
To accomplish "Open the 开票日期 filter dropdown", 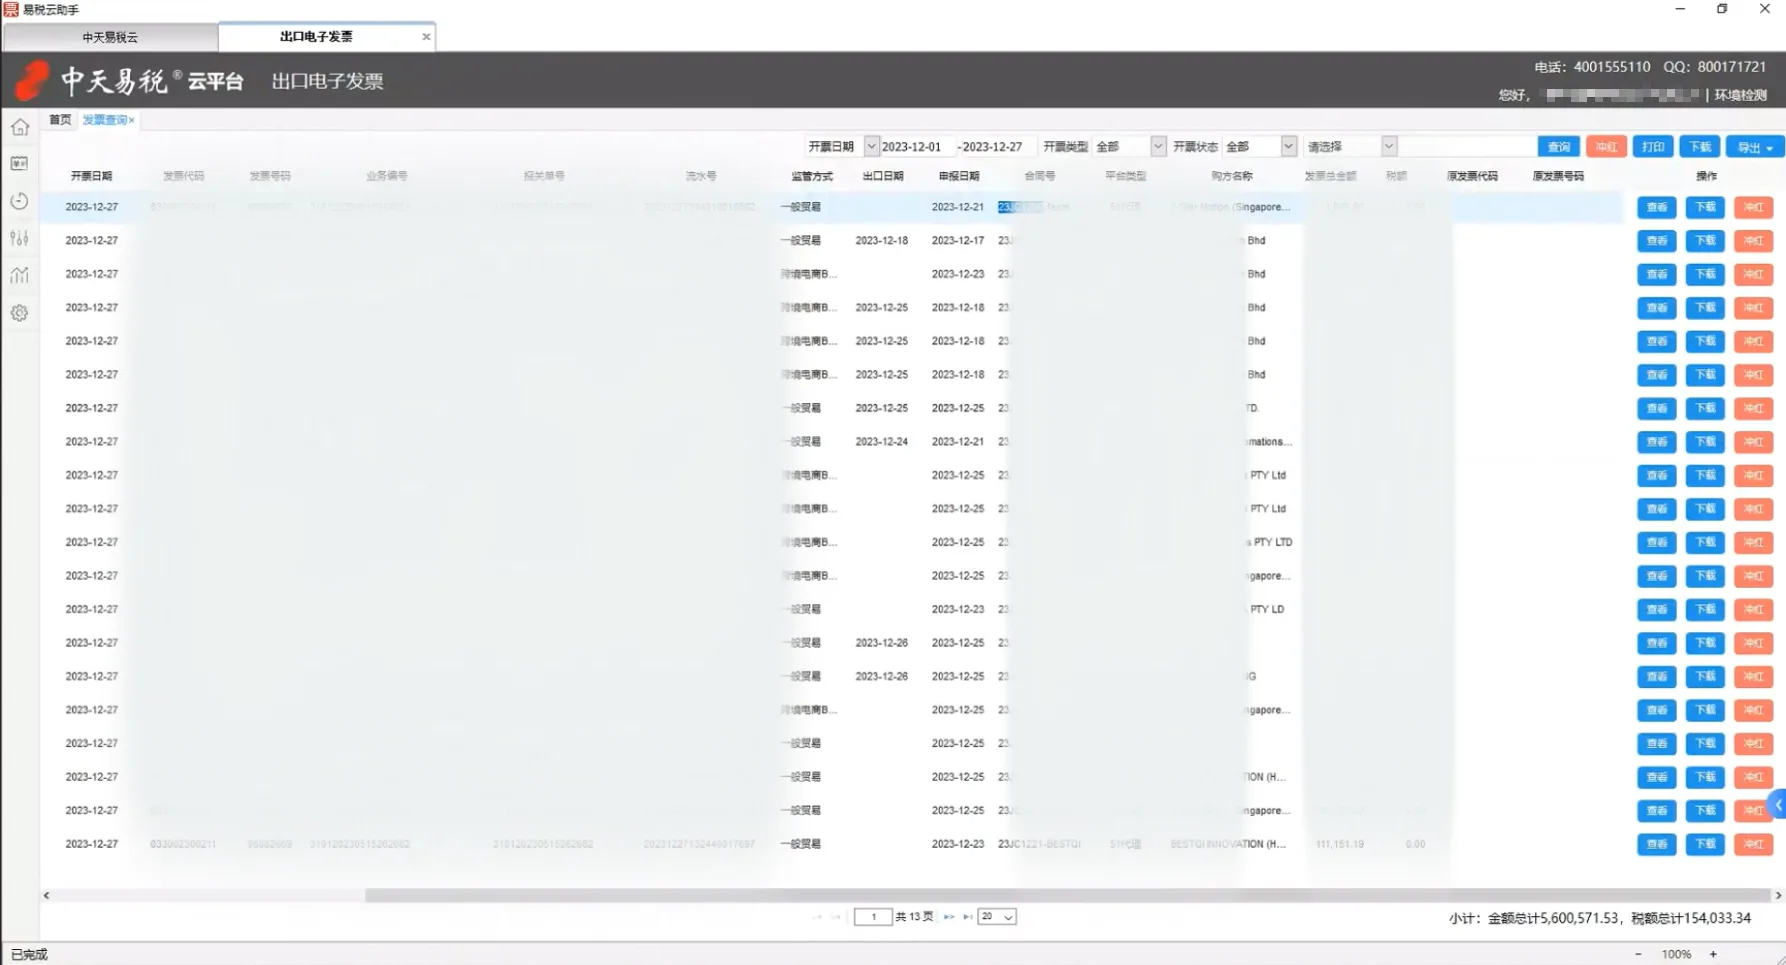I will coord(871,147).
